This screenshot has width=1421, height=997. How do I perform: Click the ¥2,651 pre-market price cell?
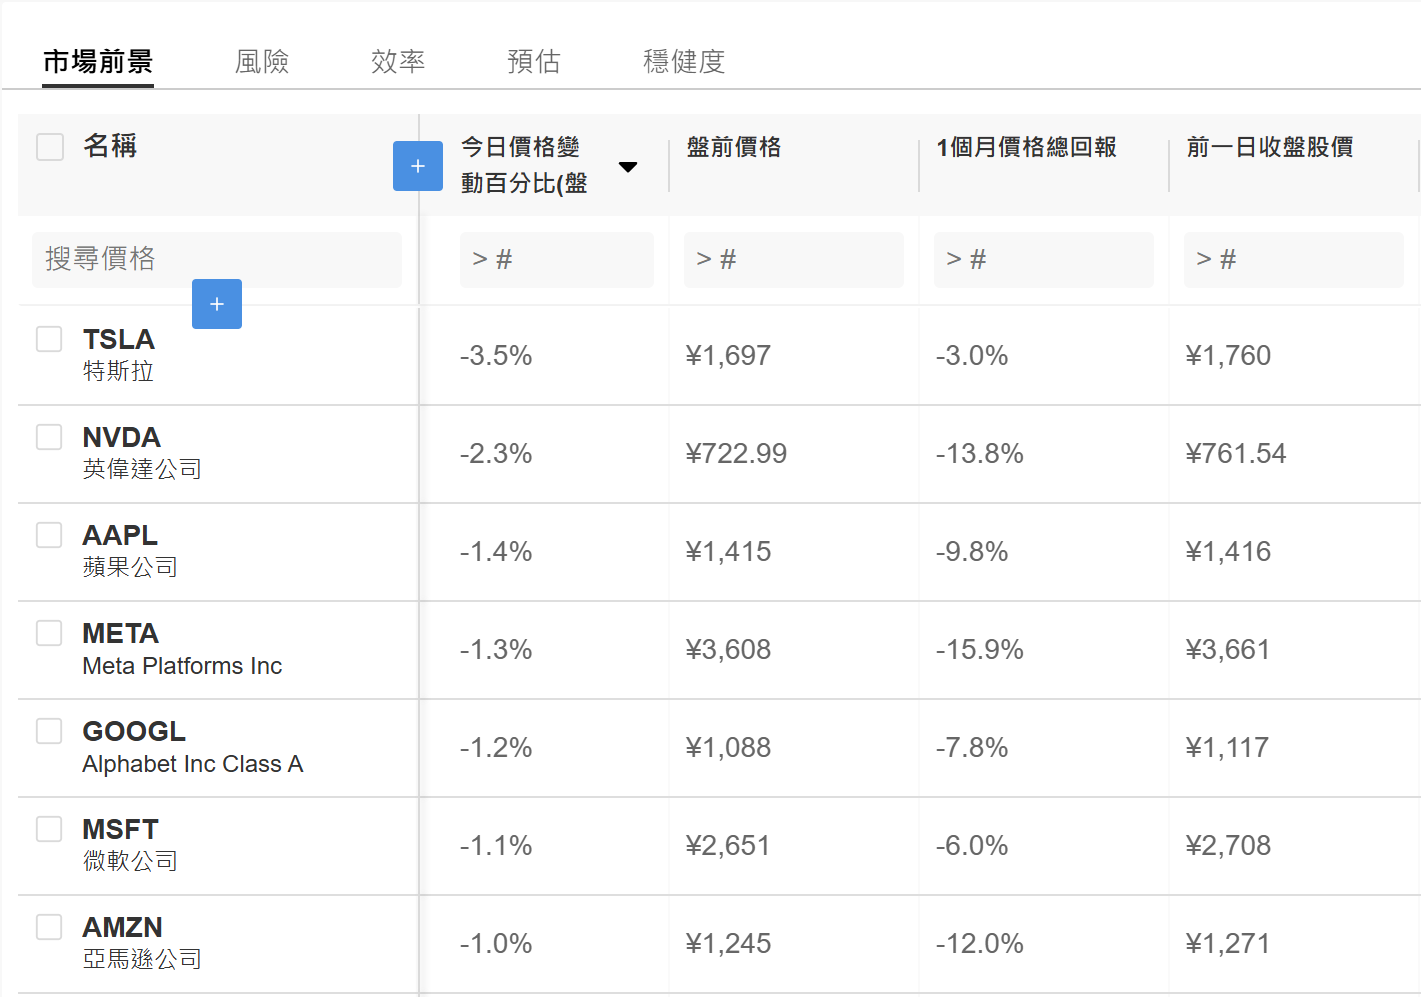[728, 845]
